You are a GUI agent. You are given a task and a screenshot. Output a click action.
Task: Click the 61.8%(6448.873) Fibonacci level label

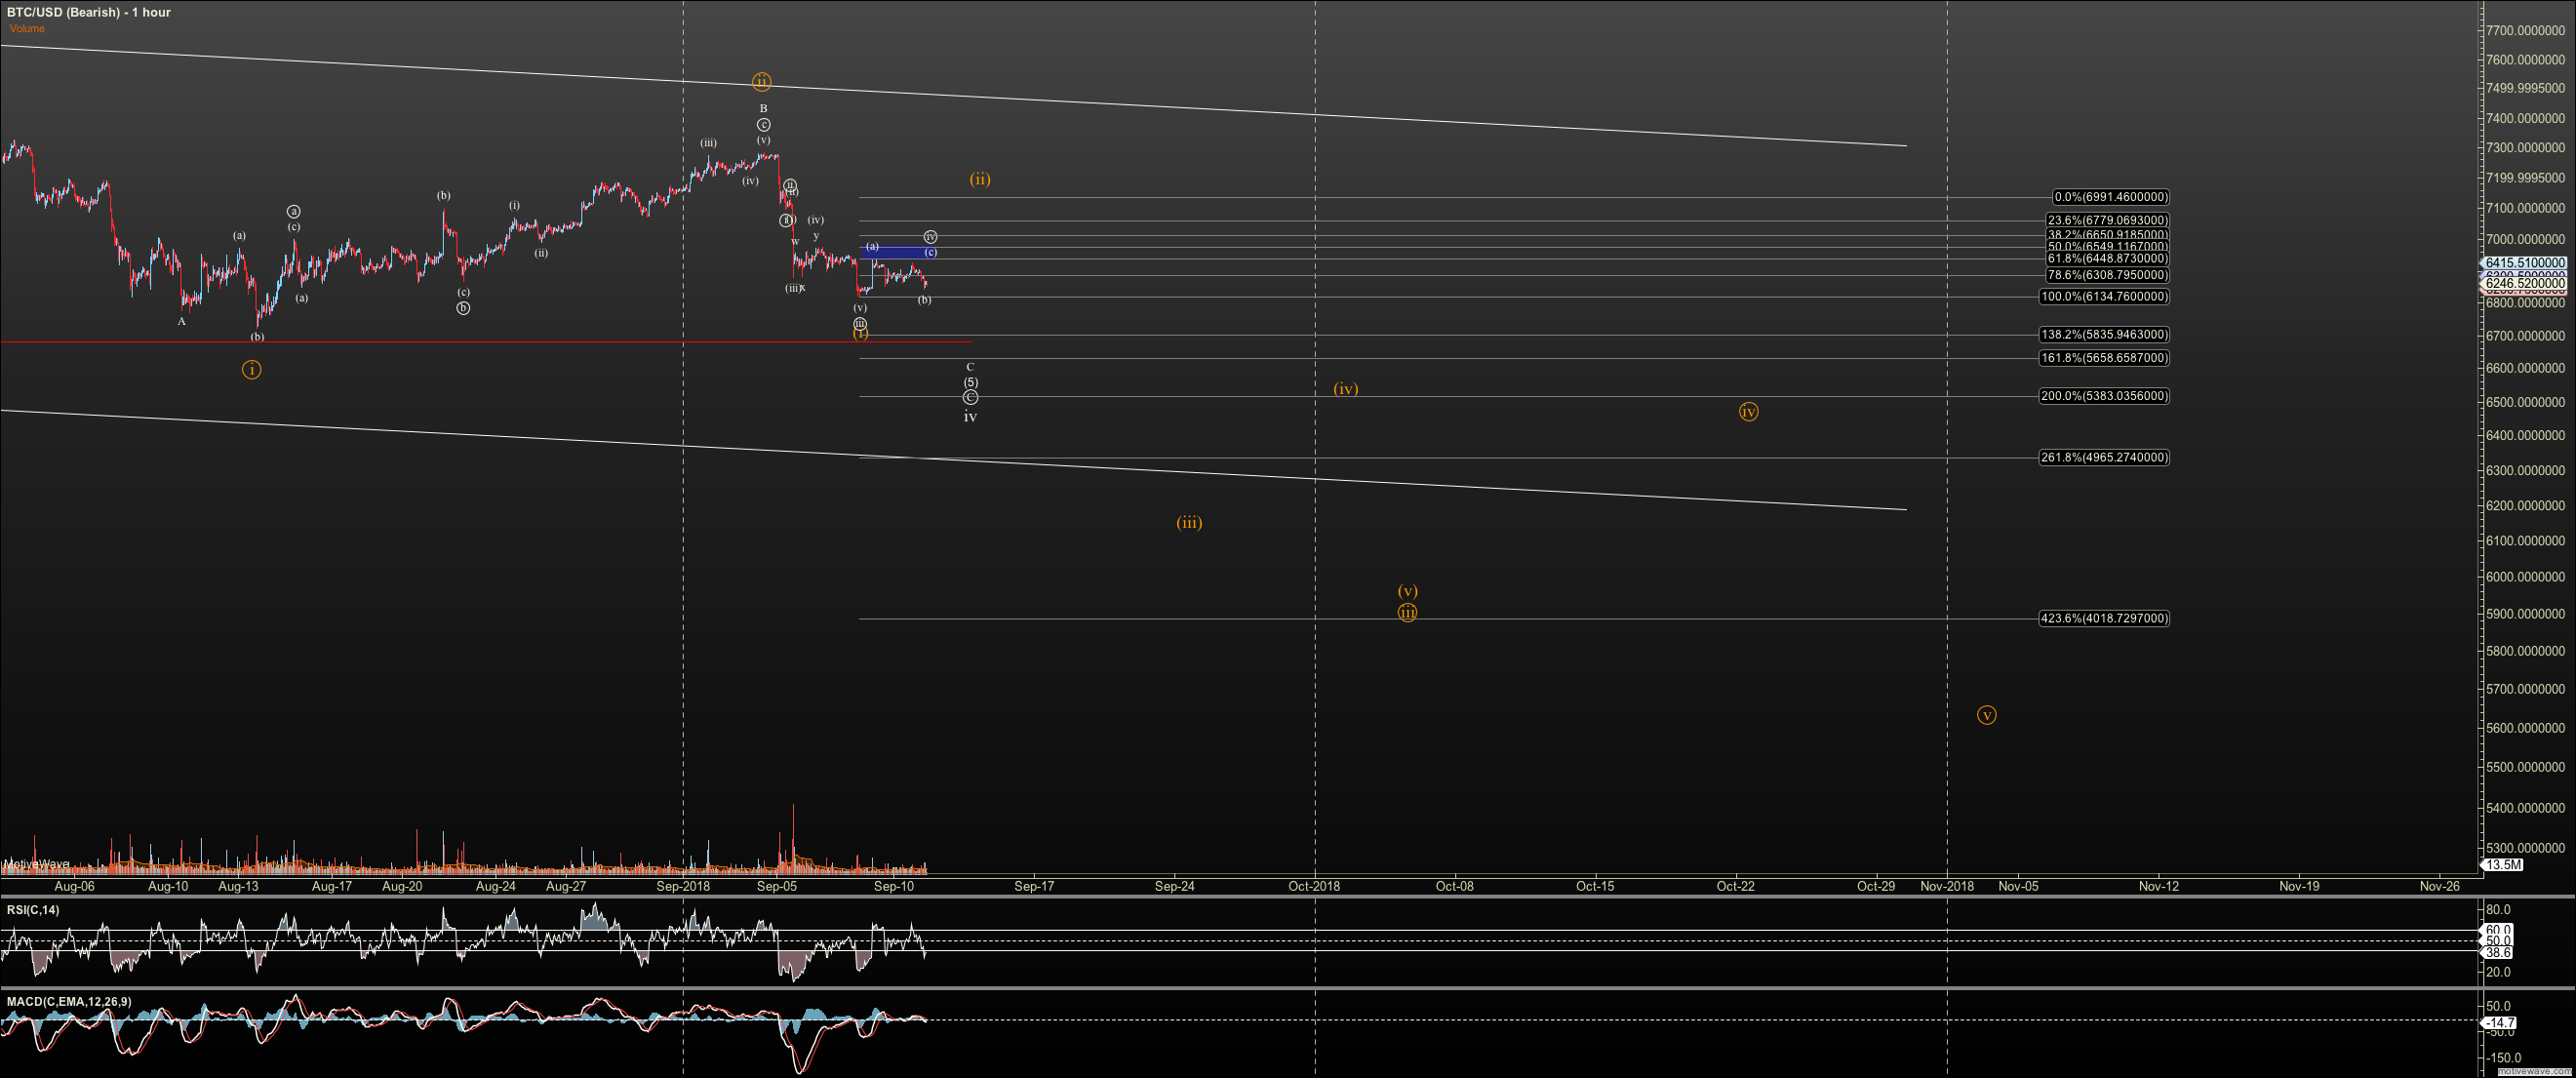click(2107, 258)
